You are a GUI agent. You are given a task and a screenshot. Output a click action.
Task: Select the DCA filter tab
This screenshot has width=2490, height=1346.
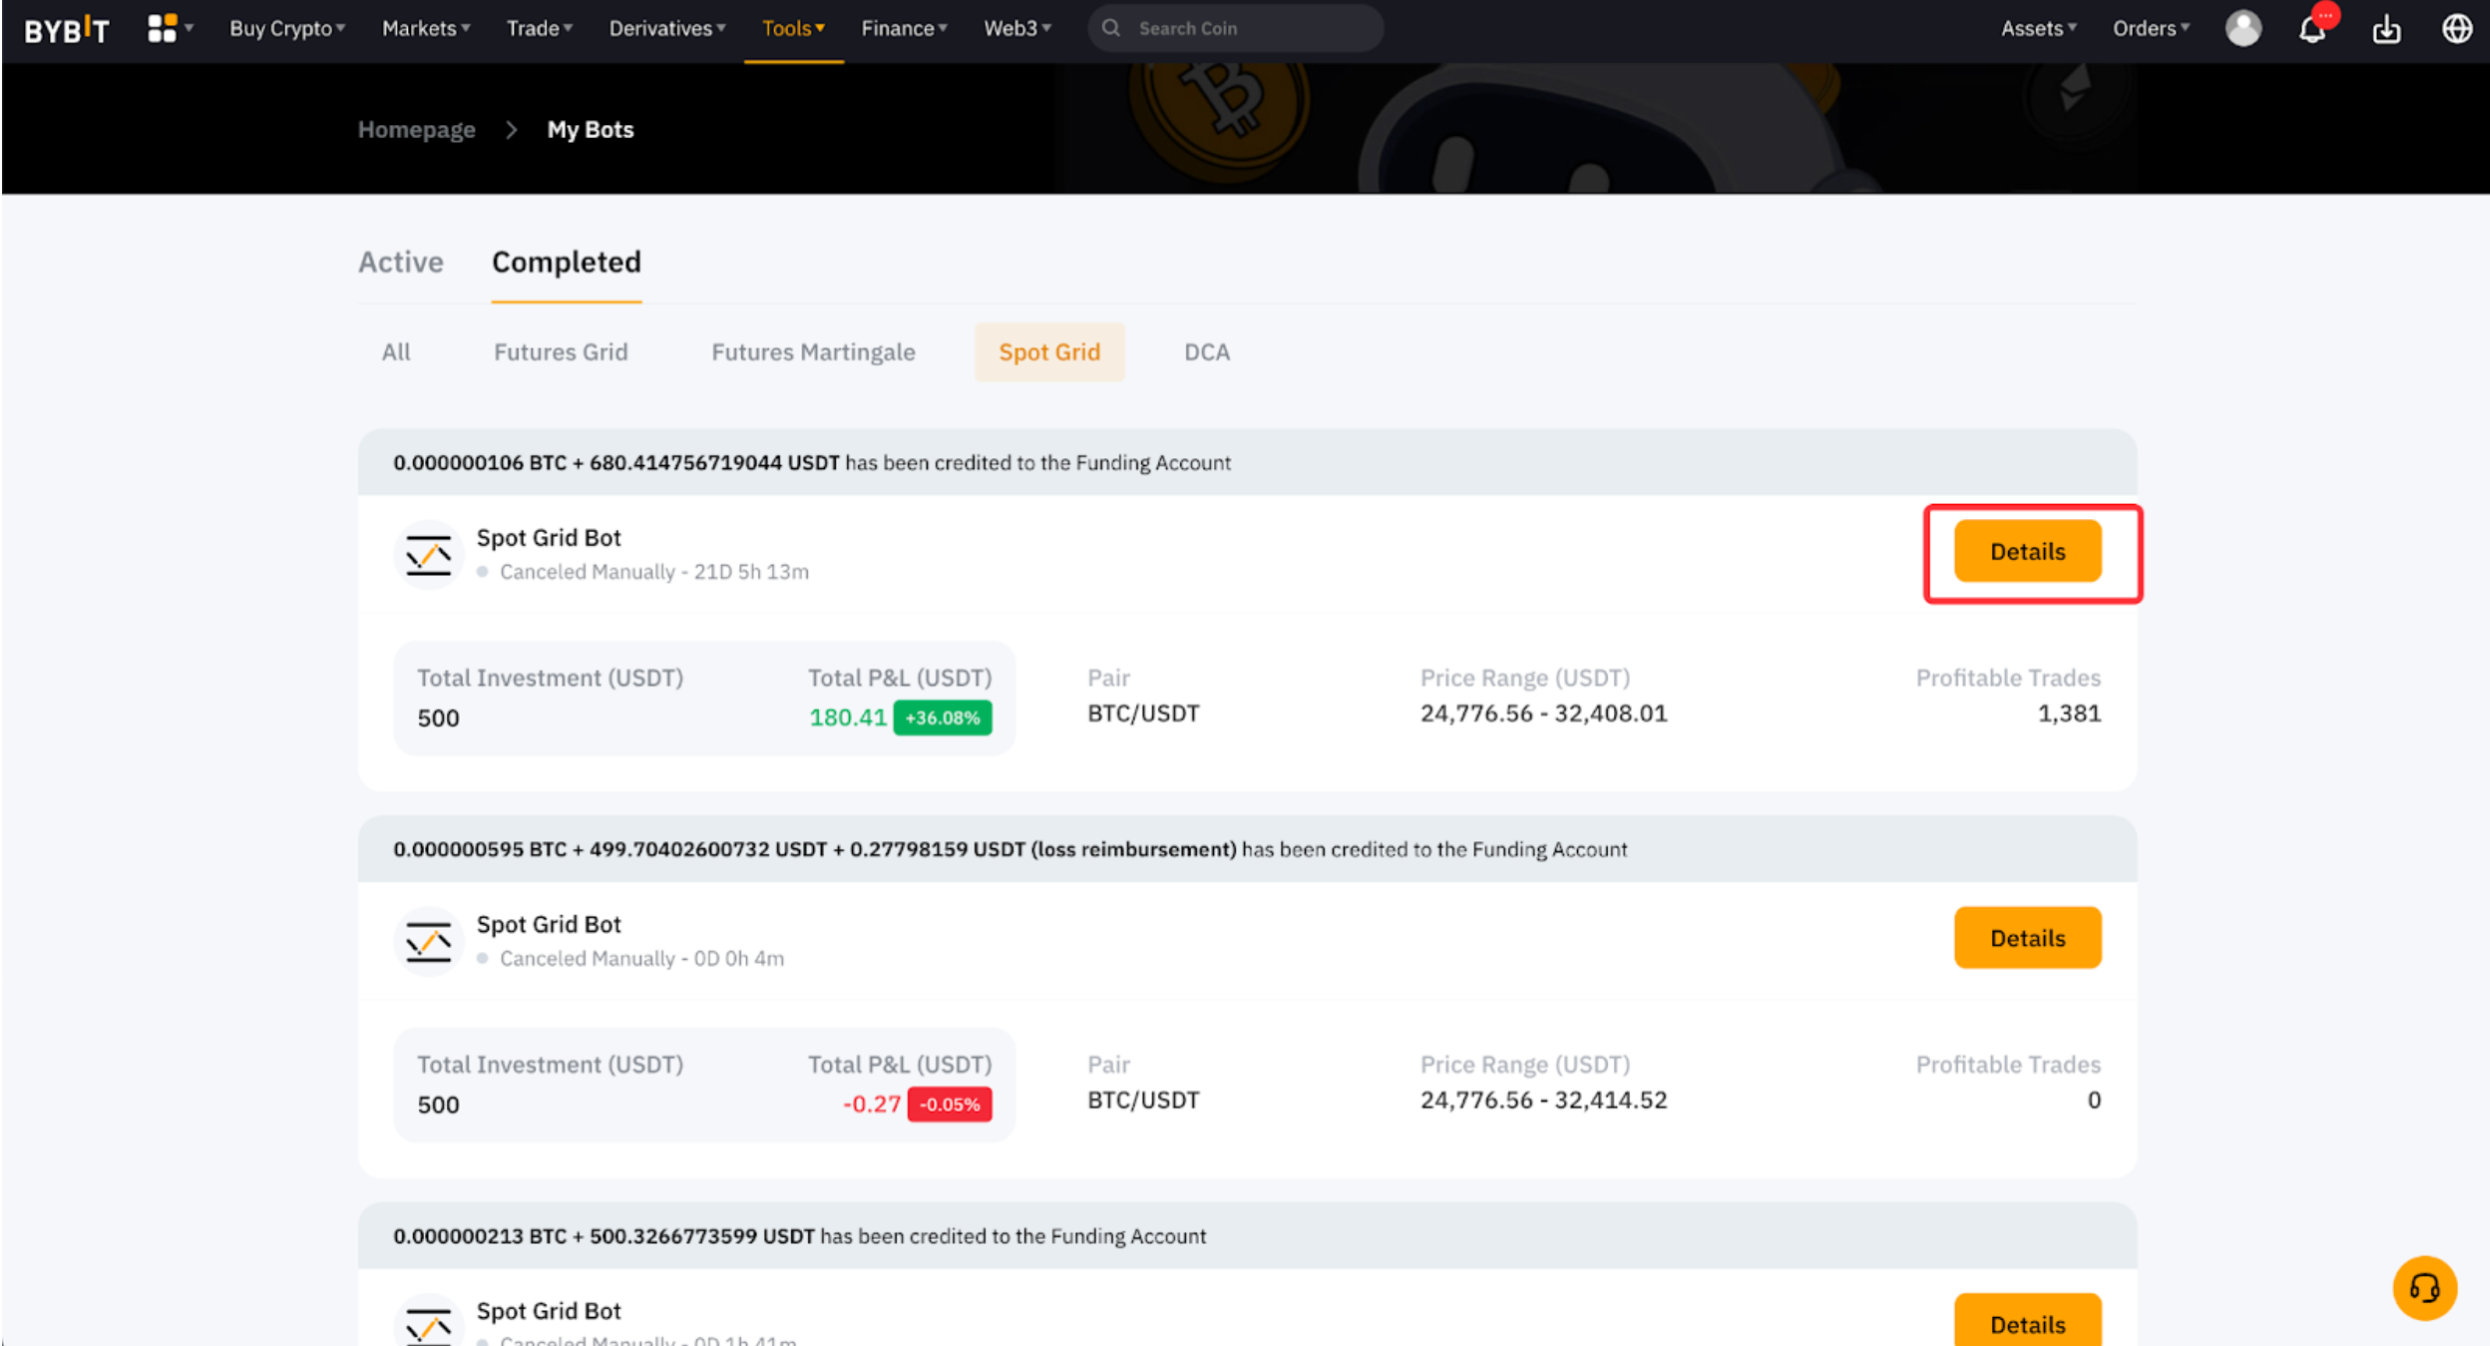point(1207,352)
